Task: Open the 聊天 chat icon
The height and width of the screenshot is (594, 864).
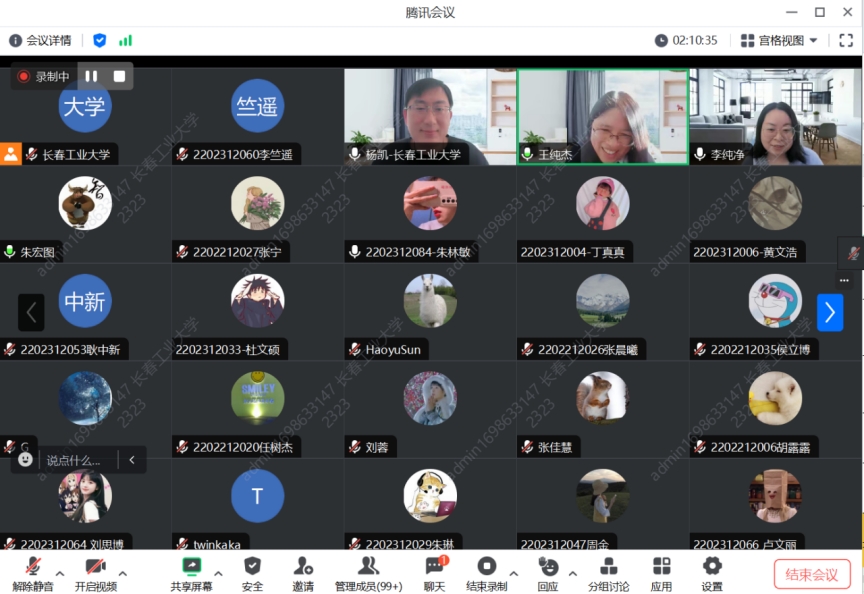Action: coord(434,567)
